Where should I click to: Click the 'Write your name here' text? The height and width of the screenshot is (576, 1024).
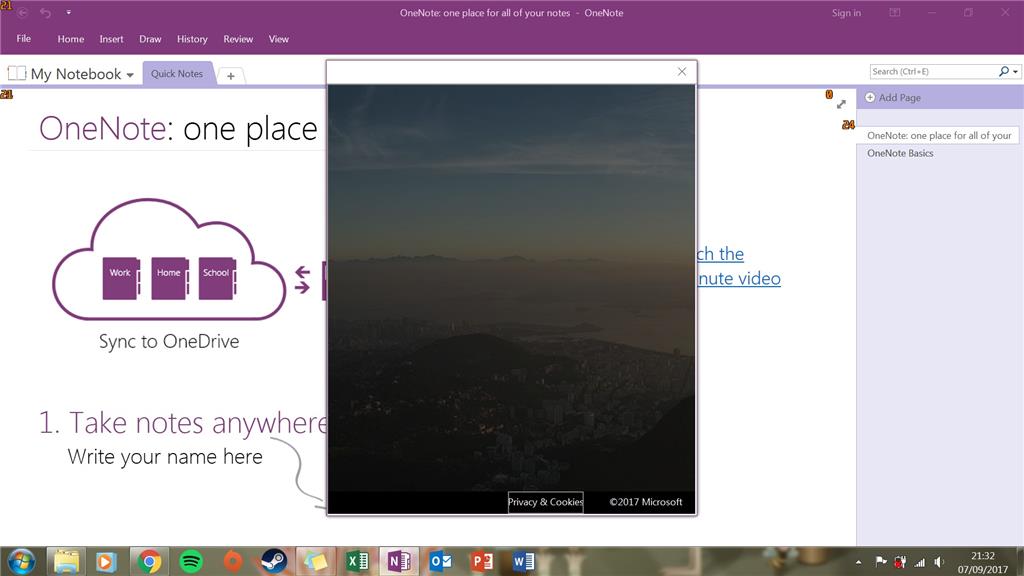[x=165, y=456]
